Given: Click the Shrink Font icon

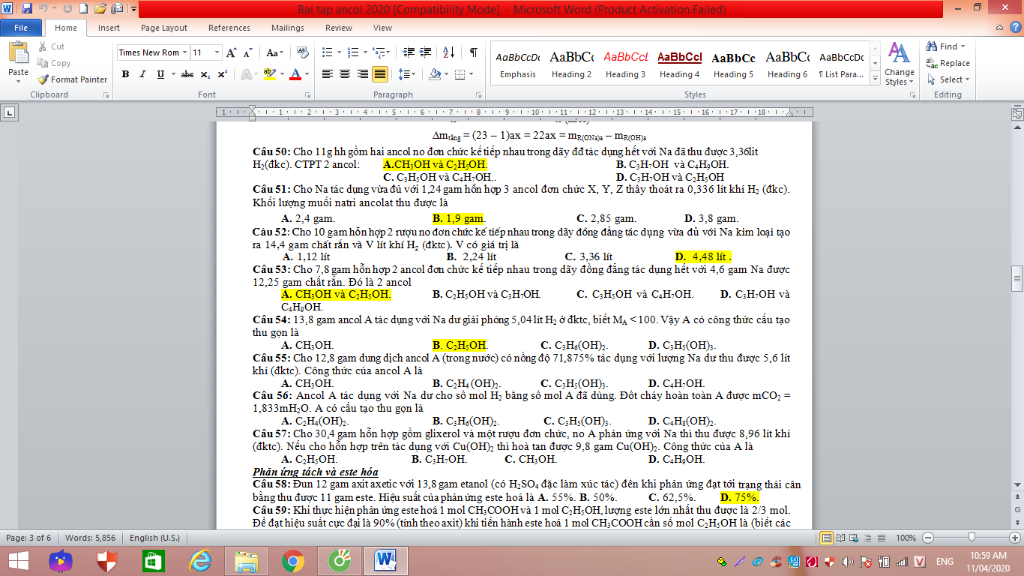Looking at the screenshot, I should (x=248, y=53).
